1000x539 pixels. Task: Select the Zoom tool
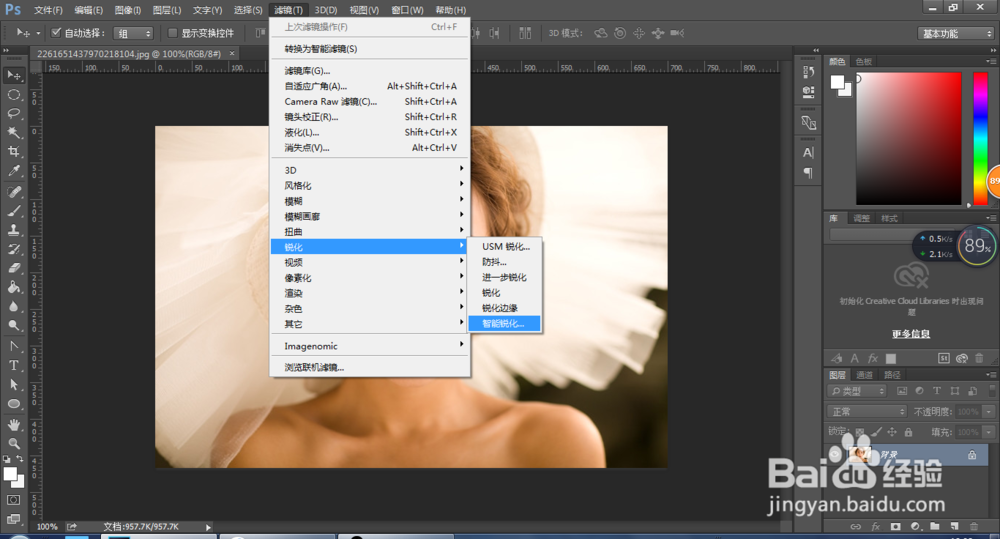coord(13,443)
